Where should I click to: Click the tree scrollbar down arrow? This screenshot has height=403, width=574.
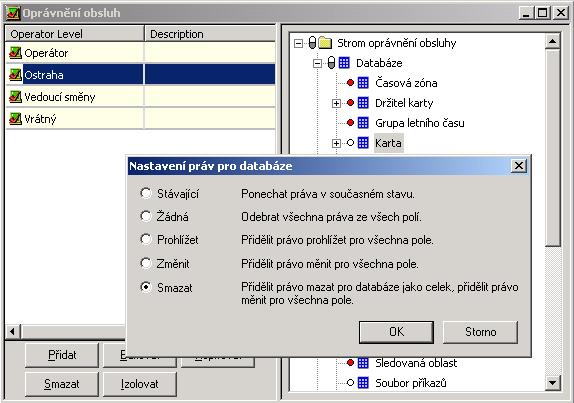(552, 383)
